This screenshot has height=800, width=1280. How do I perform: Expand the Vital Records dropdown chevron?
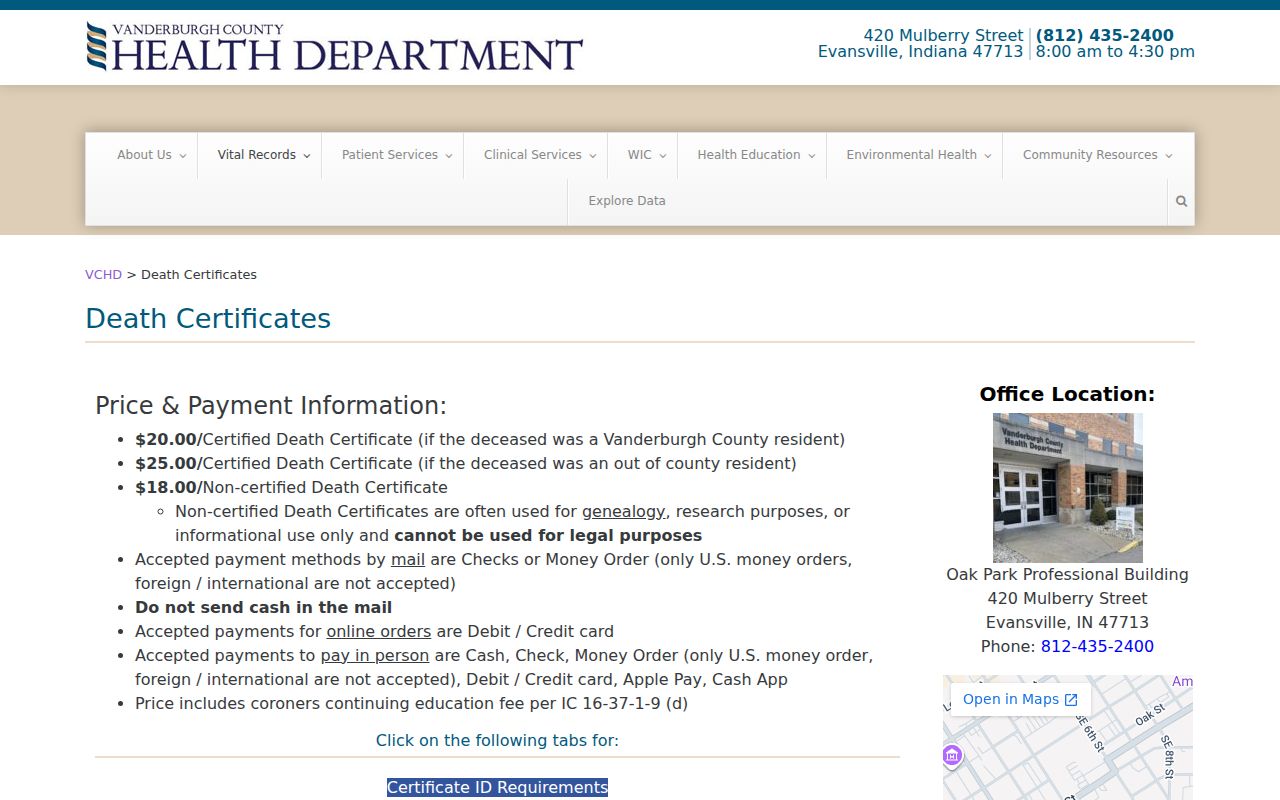click(x=306, y=156)
